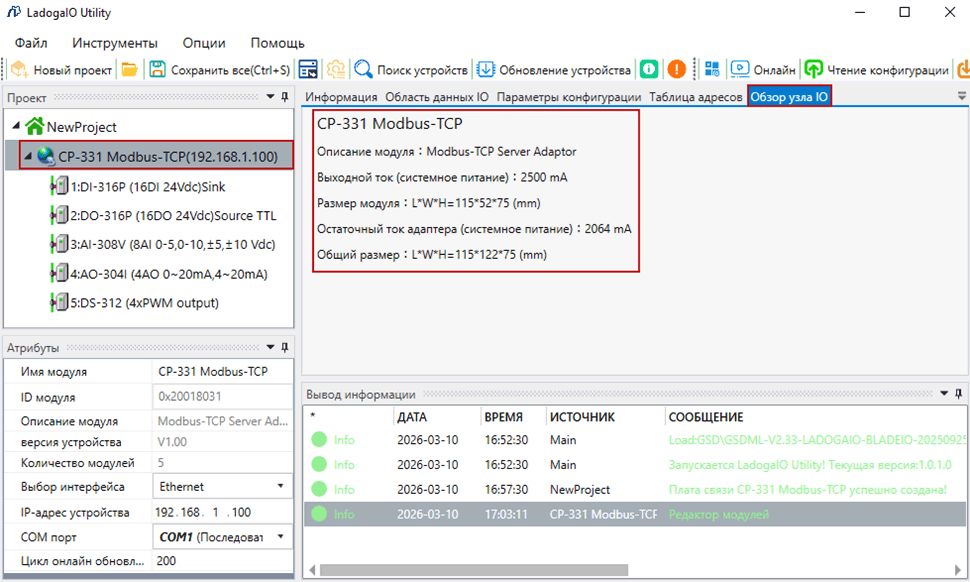
Task: Select module 2:DO-316P in tree
Action: [173, 215]
